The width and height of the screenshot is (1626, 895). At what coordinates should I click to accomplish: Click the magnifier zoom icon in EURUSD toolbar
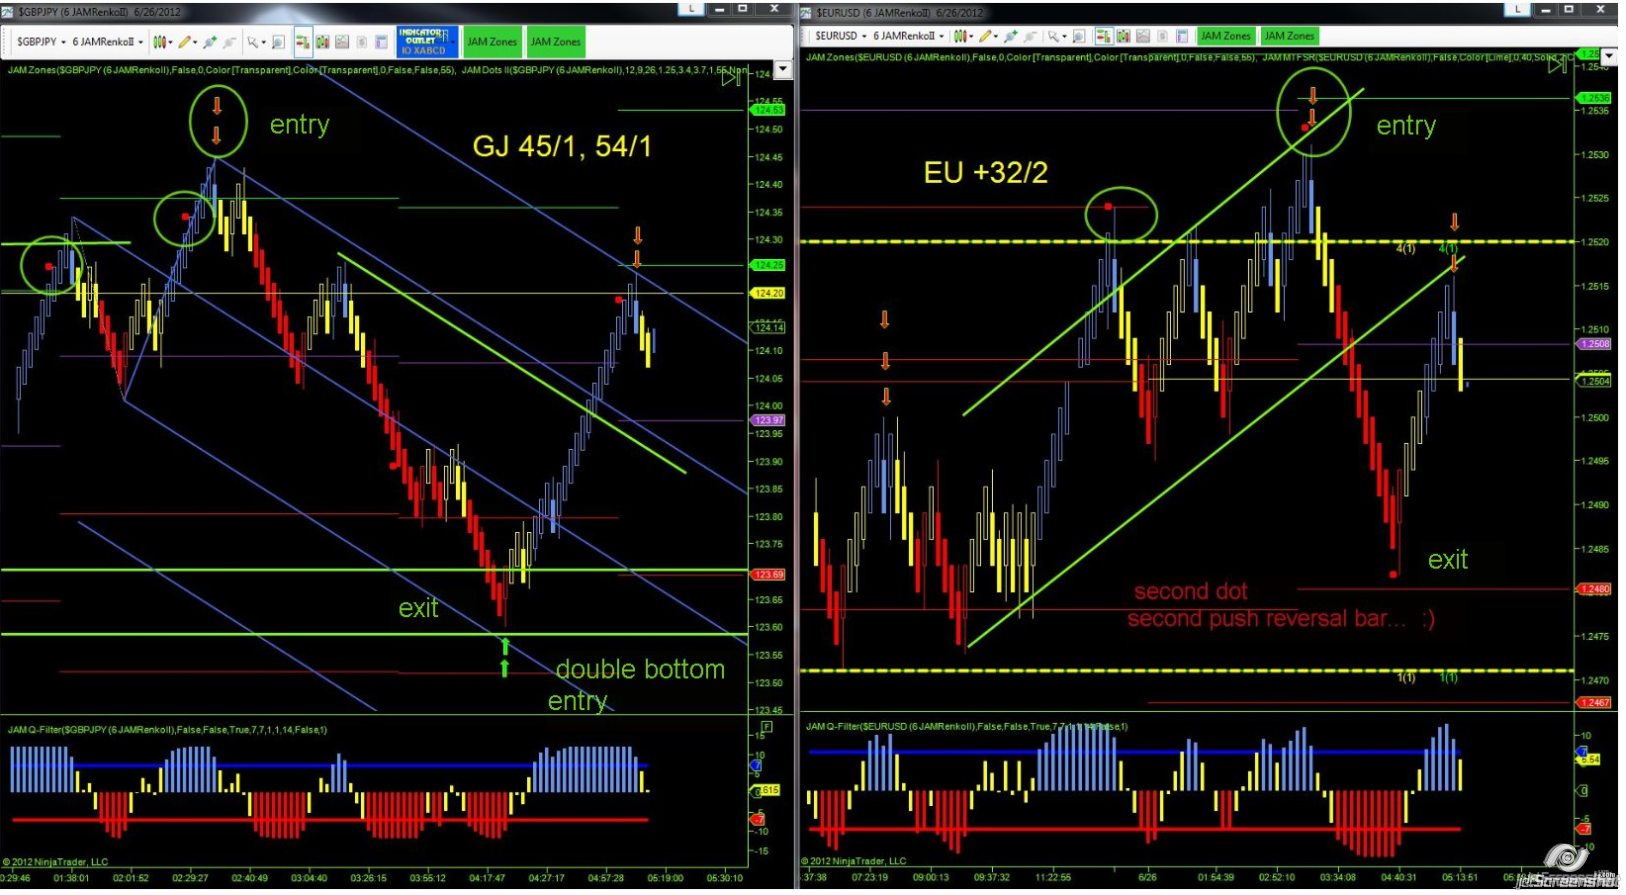[x=1078, y=36]
